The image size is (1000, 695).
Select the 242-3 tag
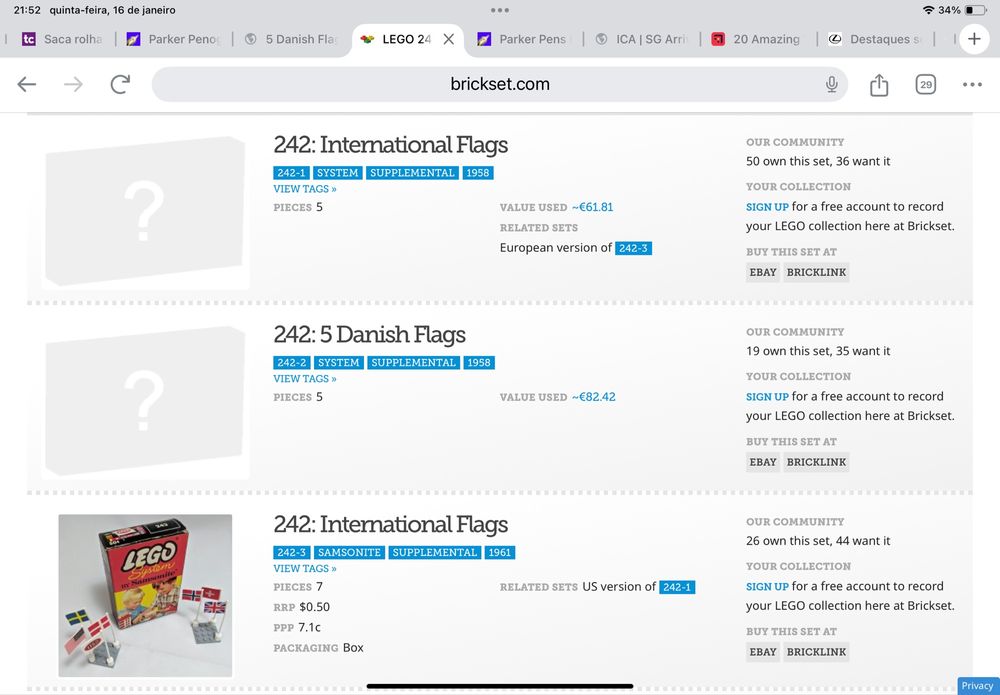[291, 552]
